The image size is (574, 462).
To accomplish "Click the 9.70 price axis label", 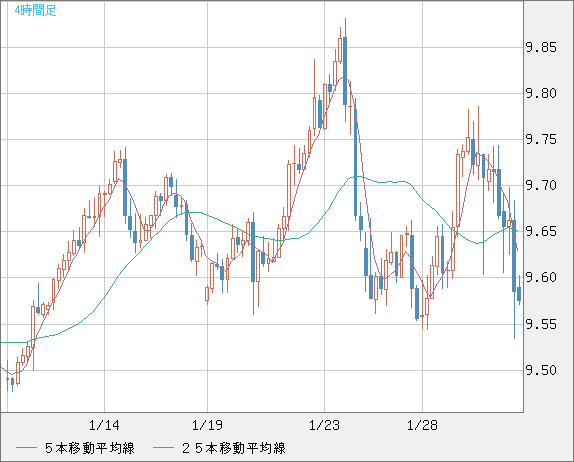I will 541,185.
